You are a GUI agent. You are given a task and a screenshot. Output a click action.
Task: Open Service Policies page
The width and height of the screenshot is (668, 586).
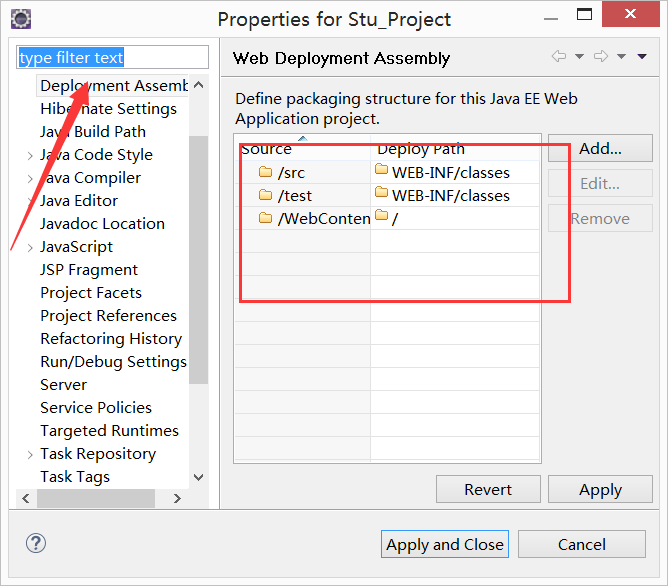96,408
